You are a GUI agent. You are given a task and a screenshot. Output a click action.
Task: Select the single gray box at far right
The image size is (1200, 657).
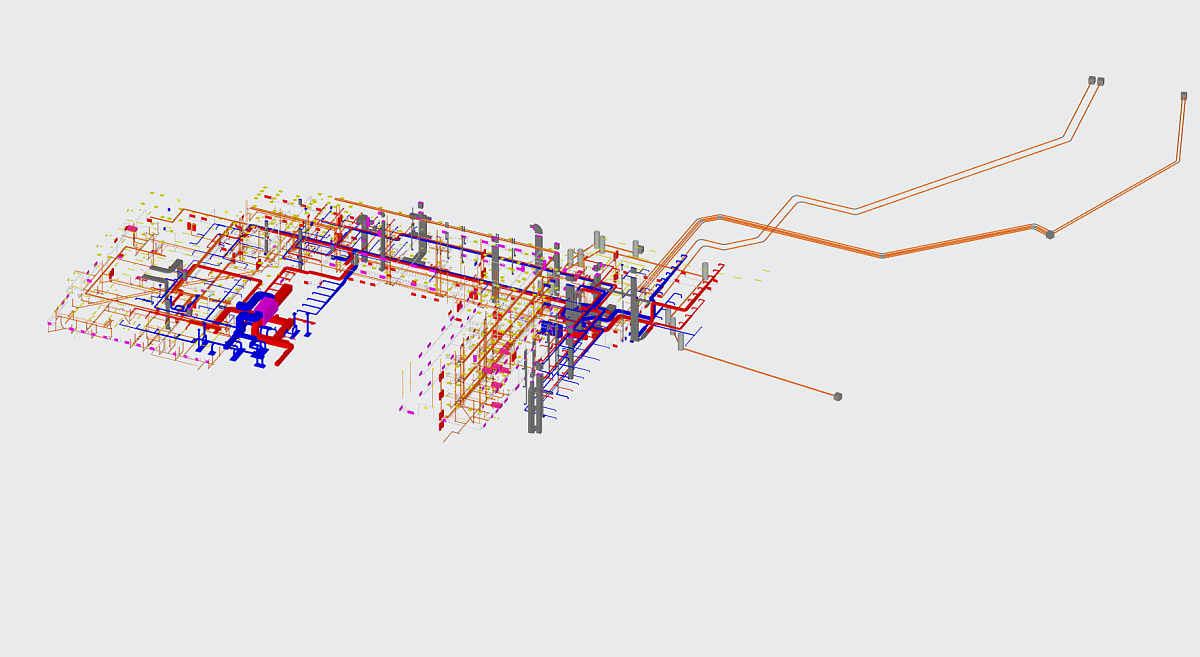click(1184, 96)
